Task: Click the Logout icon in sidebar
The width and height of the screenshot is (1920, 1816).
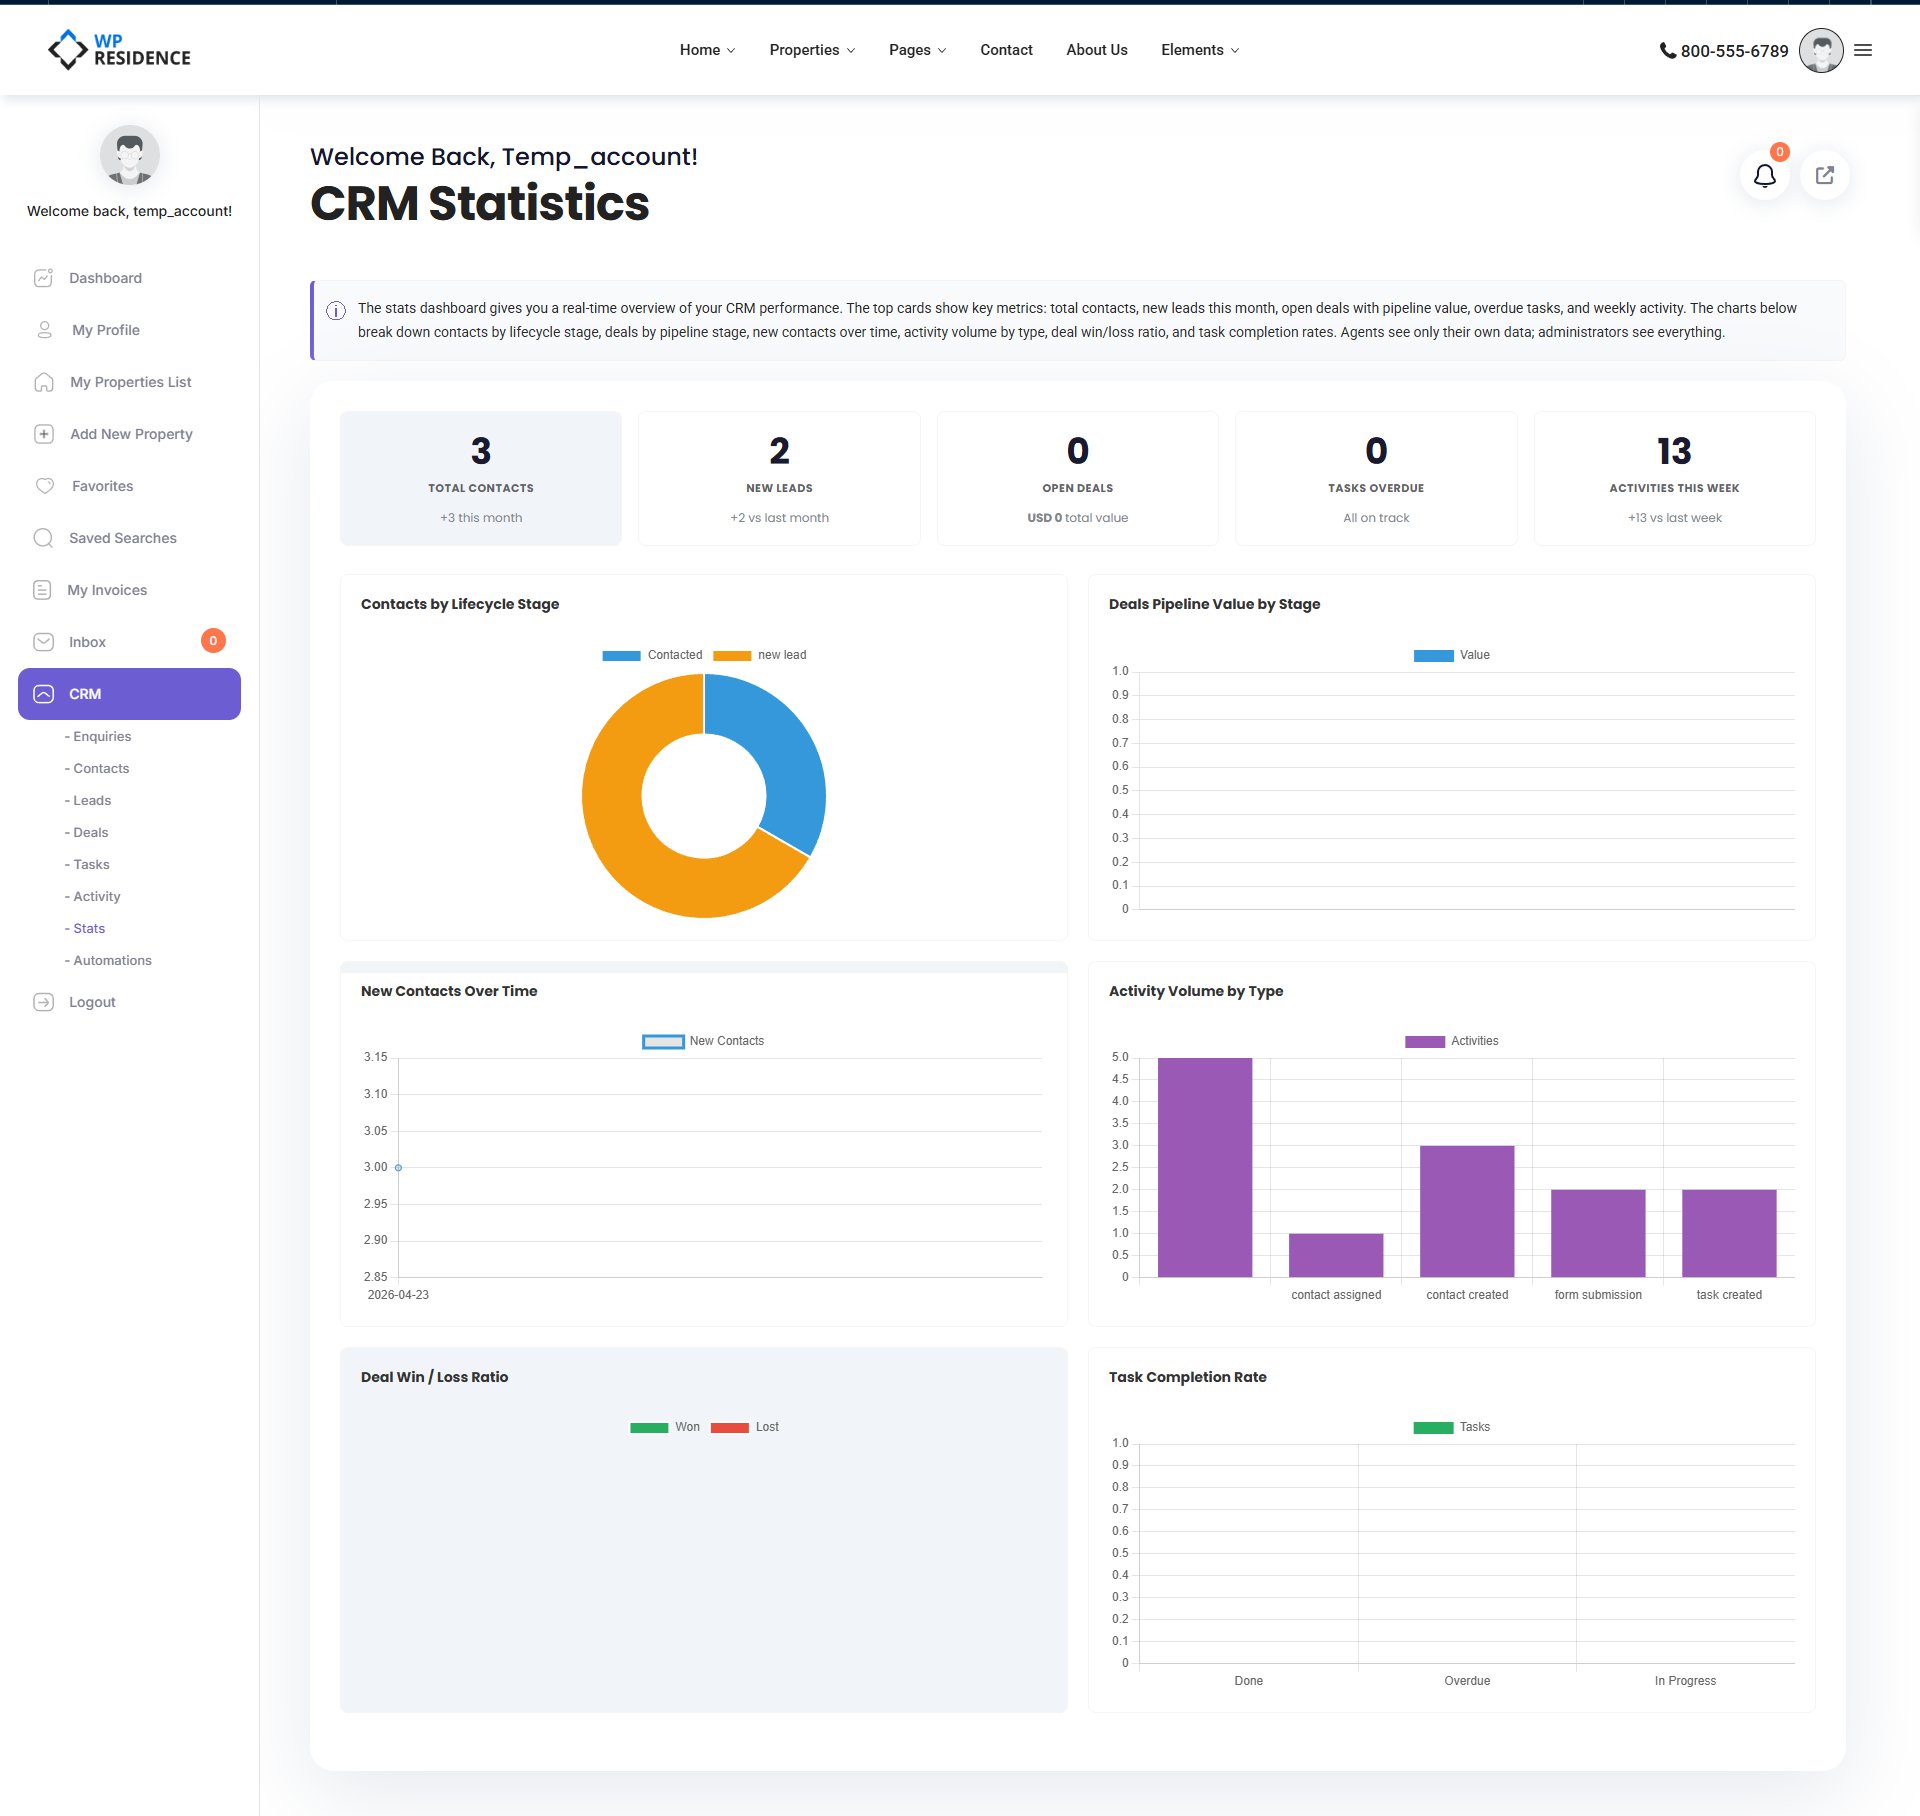Action: click(43, 1002)
